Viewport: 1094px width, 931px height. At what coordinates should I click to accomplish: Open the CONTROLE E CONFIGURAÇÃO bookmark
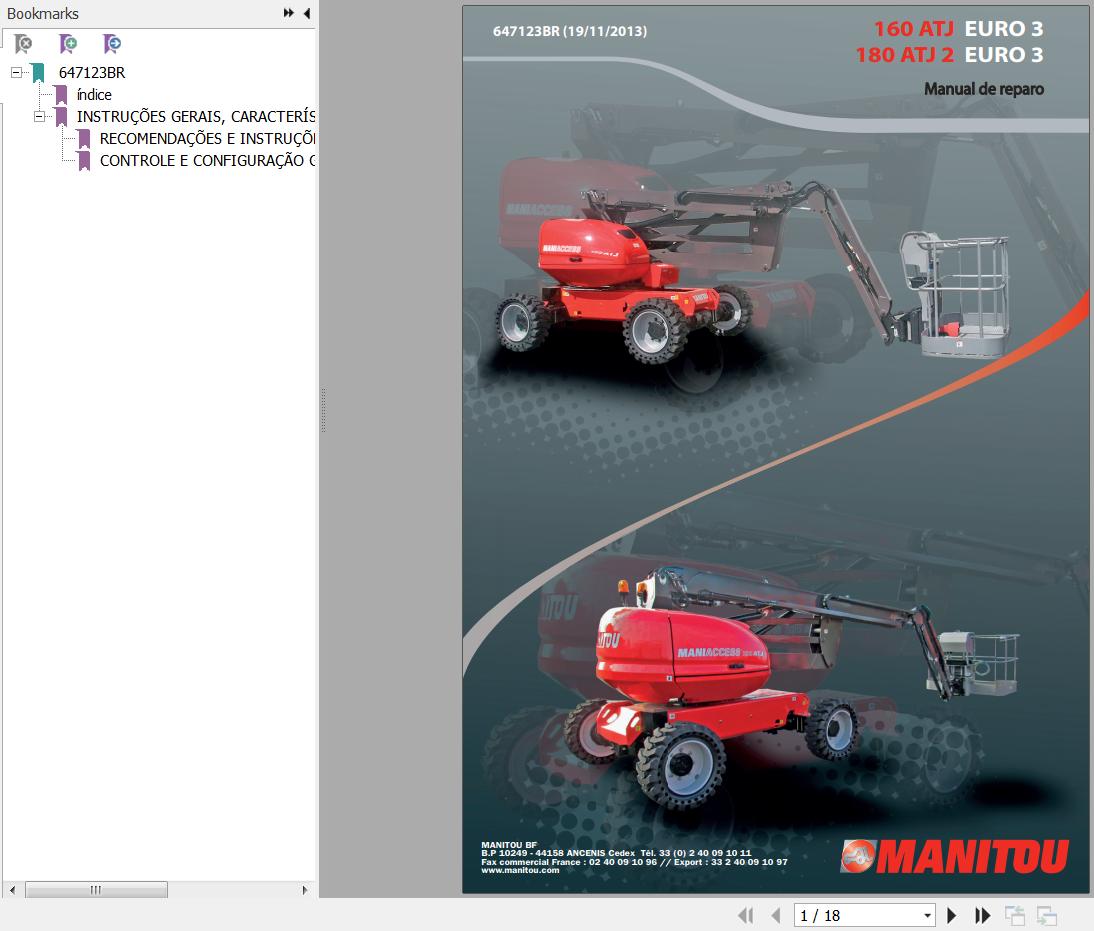[x=207, y=161]
